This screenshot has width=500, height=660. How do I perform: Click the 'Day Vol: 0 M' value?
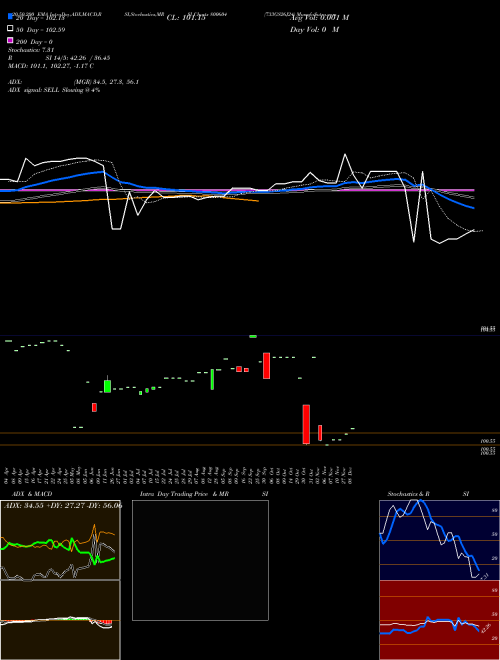314,29
